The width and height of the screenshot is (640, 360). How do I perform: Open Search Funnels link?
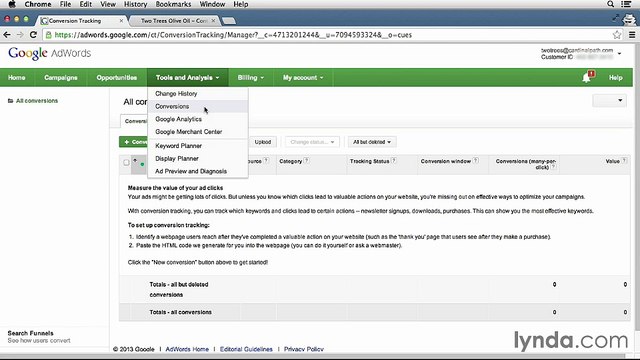pyautogui.click(x=31, y=333)
